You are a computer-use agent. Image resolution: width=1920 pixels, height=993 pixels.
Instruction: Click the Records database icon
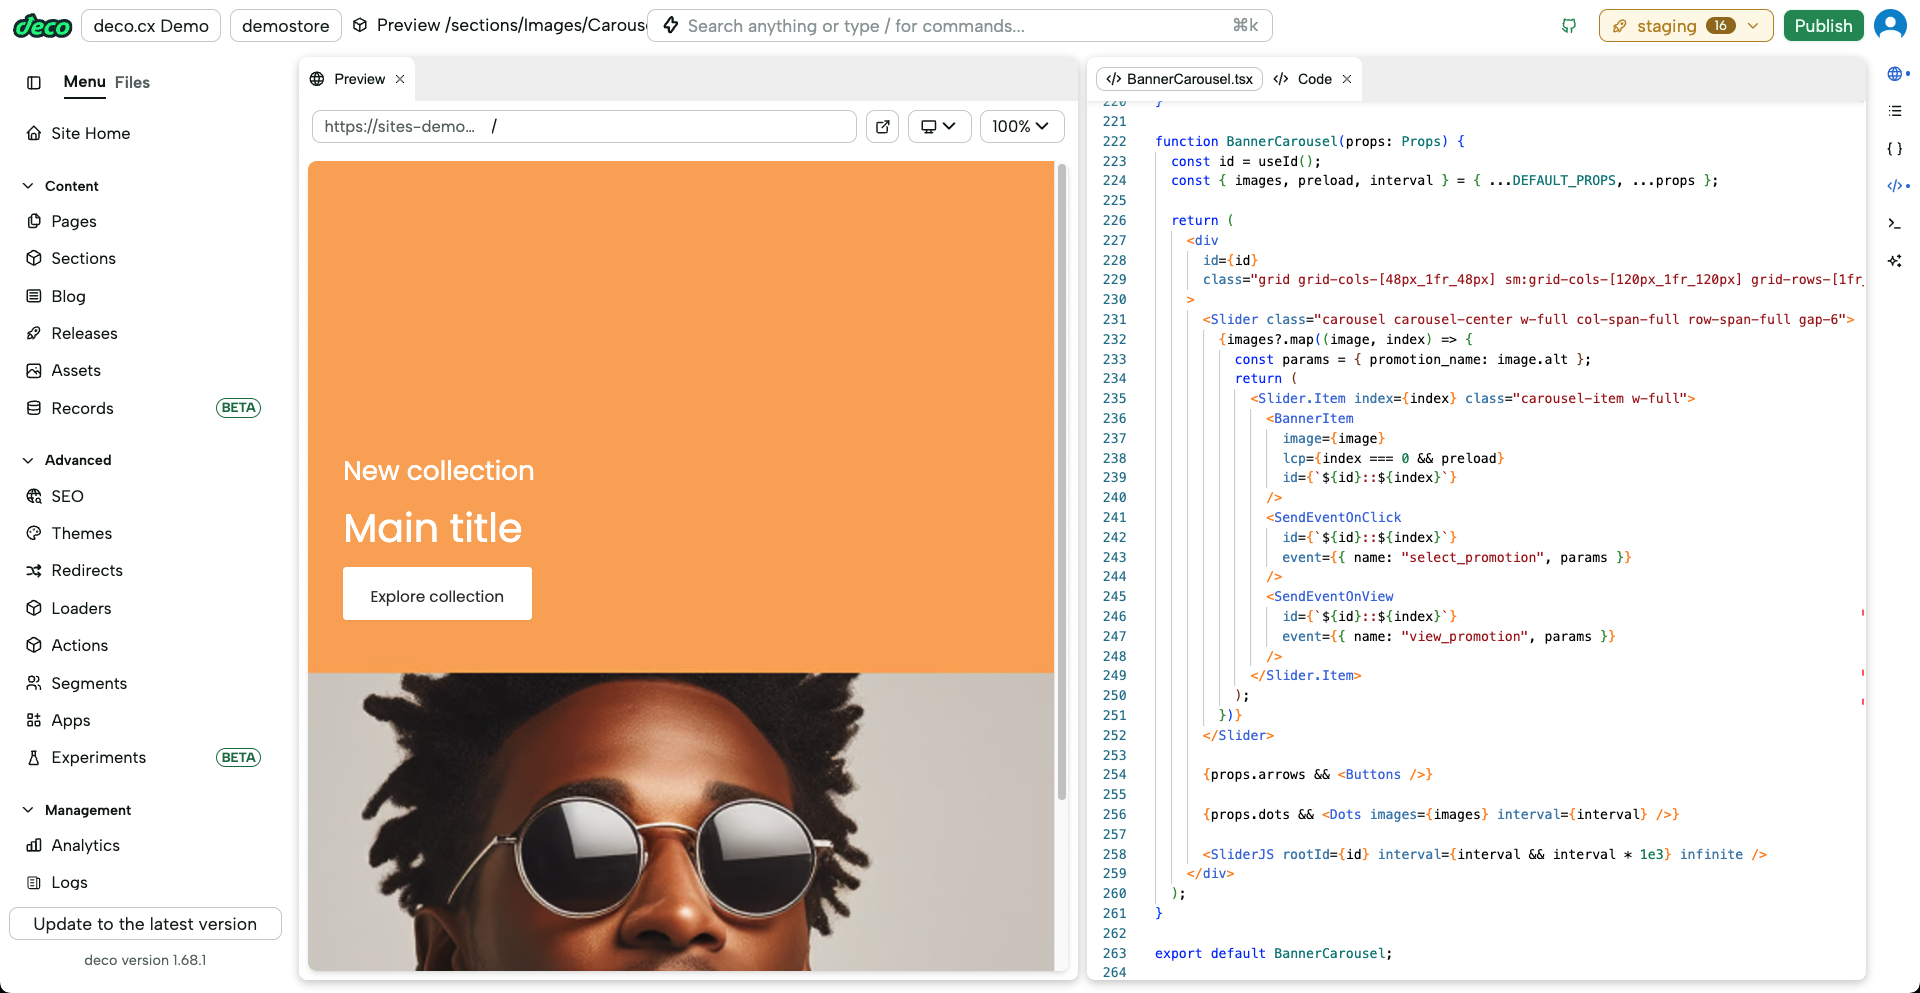coord(34,408)
